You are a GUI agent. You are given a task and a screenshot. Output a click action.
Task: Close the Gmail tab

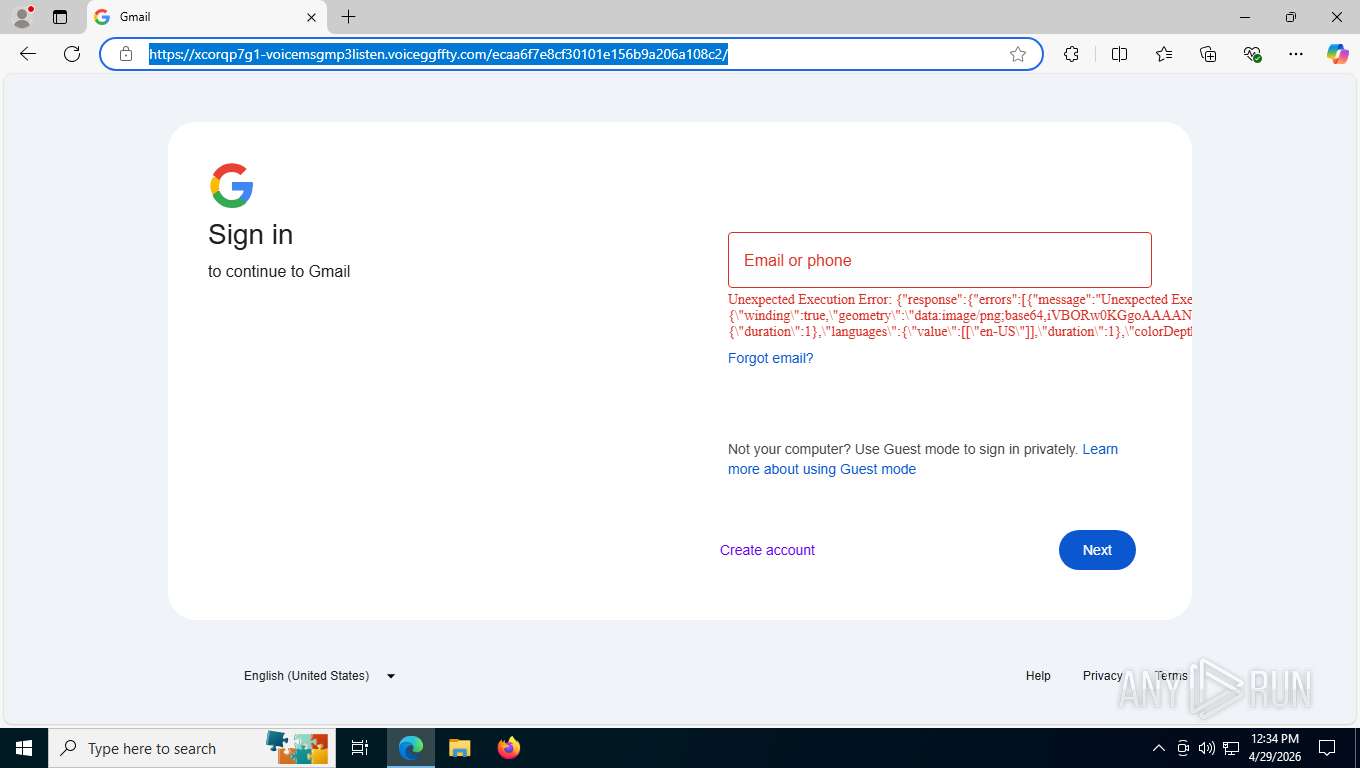click(311, 17)
